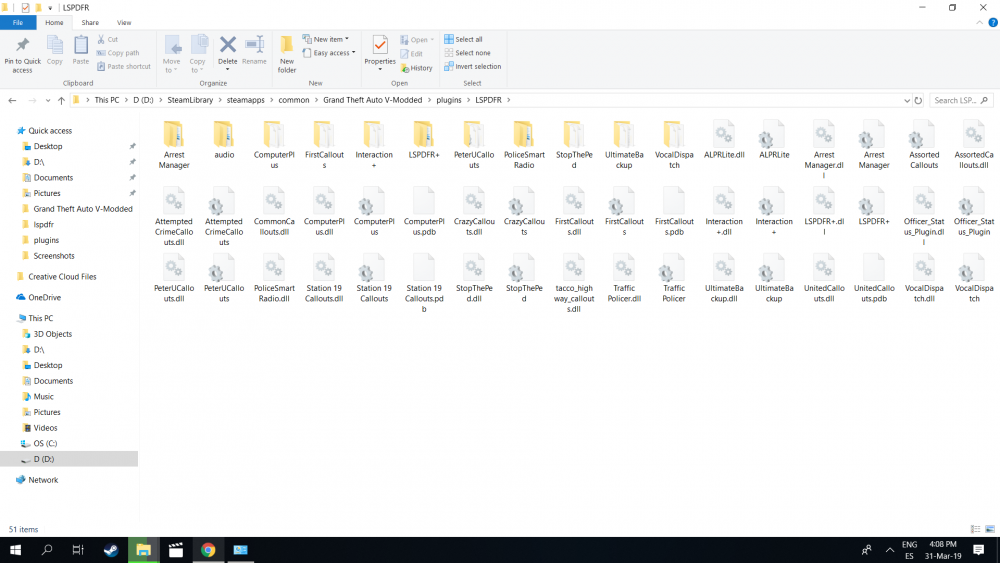Open Chrome from the taskbar
The width and height of the screenshot is (1000, 563).
point(208,550)
